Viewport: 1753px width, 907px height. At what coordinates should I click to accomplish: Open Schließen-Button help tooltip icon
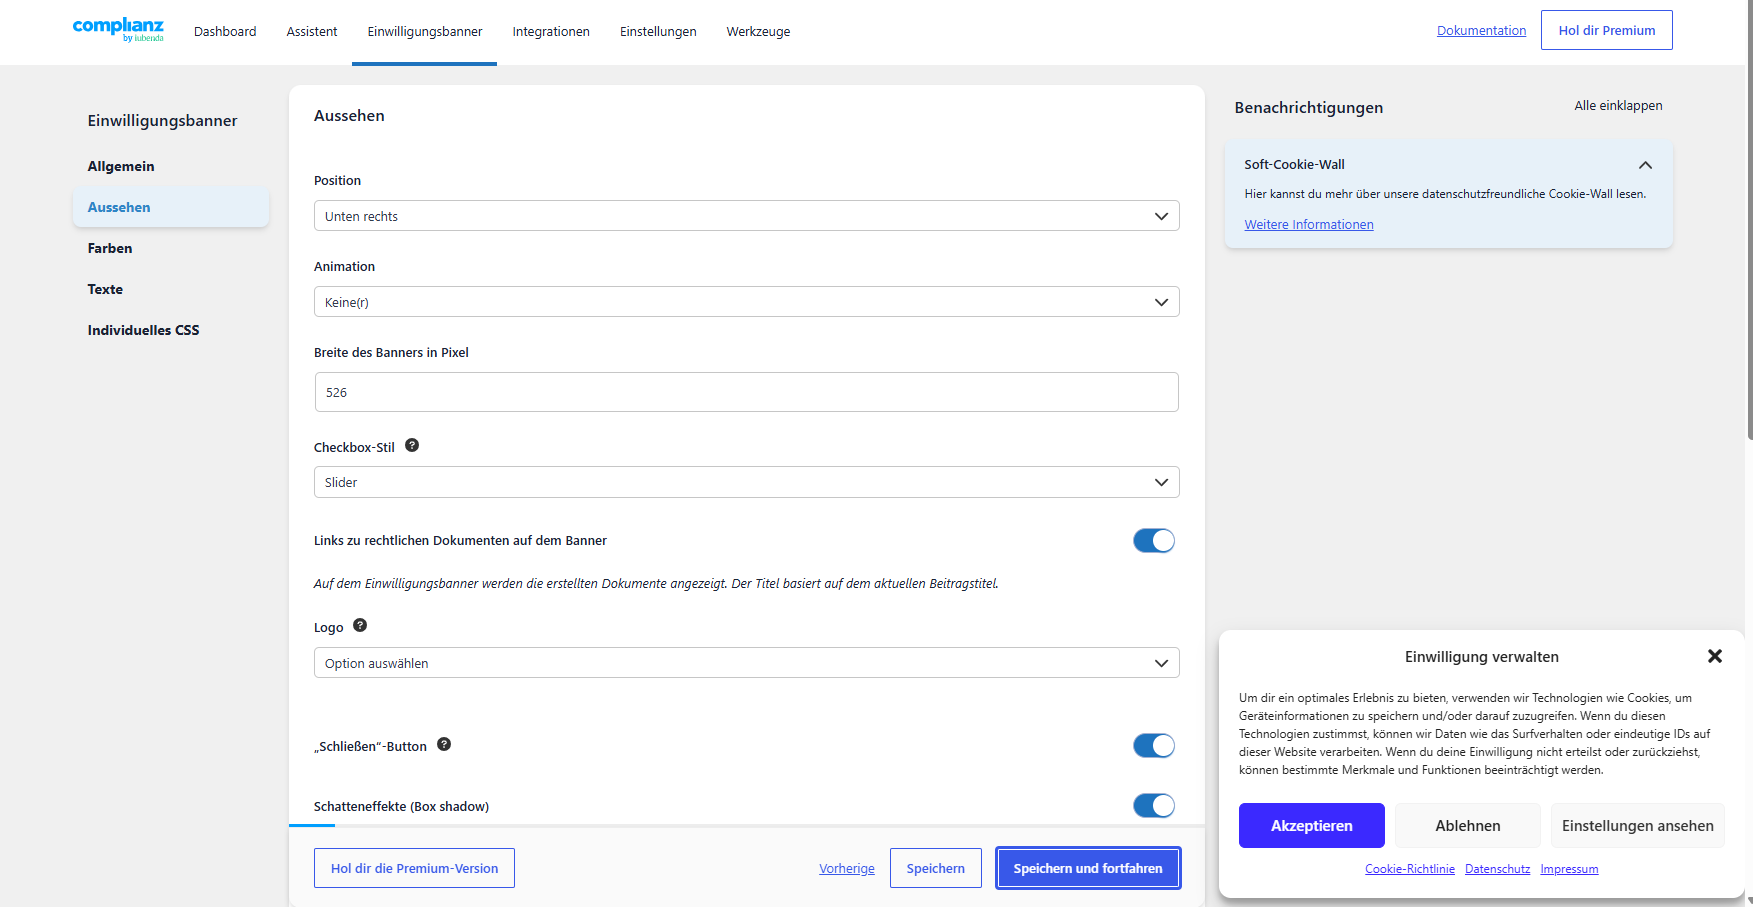click(x=444, y=745)
